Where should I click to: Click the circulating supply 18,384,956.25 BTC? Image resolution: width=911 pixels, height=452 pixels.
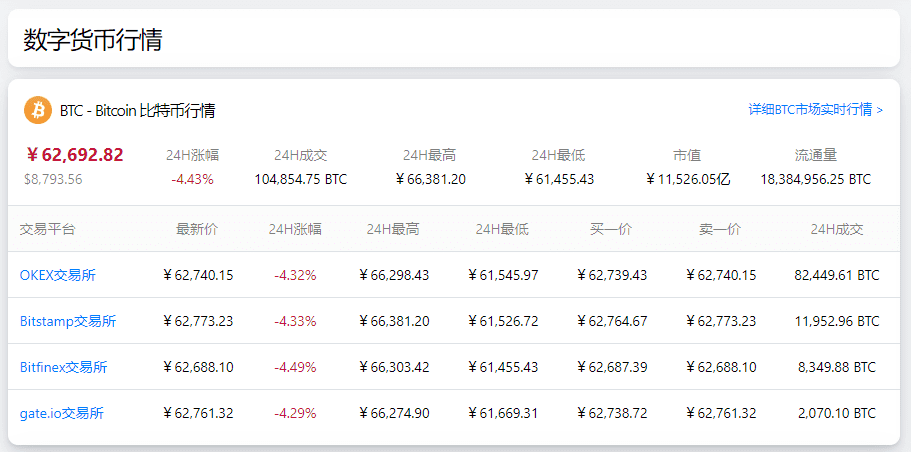pyautogui.click(x=816, y=179)
